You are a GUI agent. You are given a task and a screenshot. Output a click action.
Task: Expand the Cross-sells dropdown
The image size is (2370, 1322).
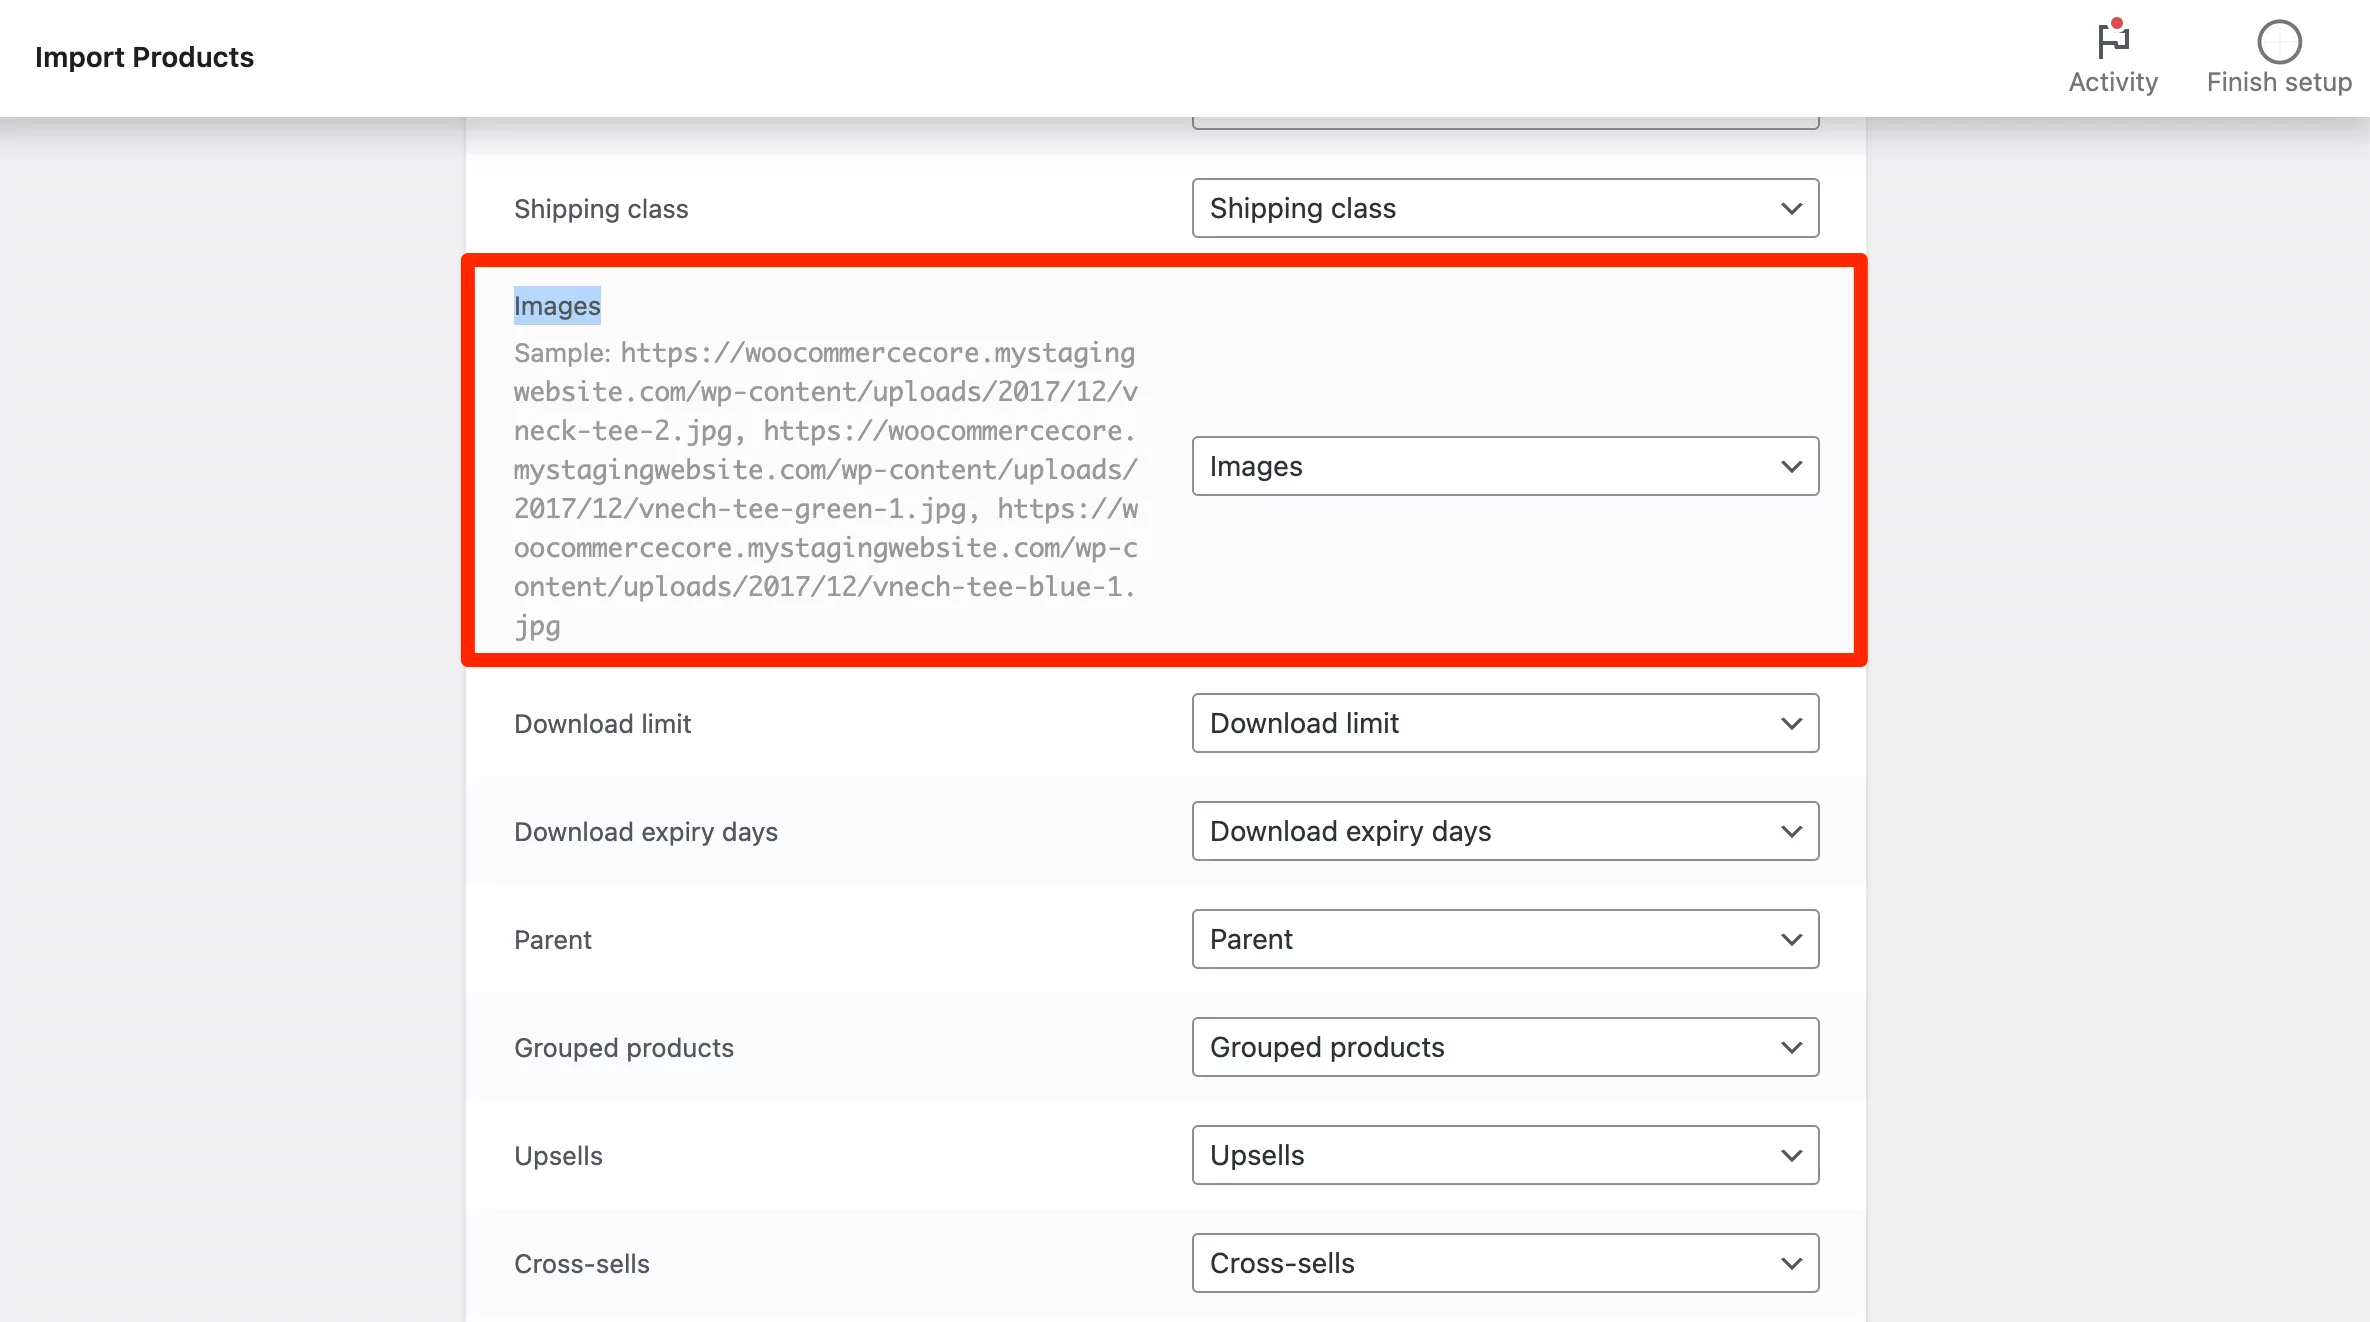tap(1504, 1263)
